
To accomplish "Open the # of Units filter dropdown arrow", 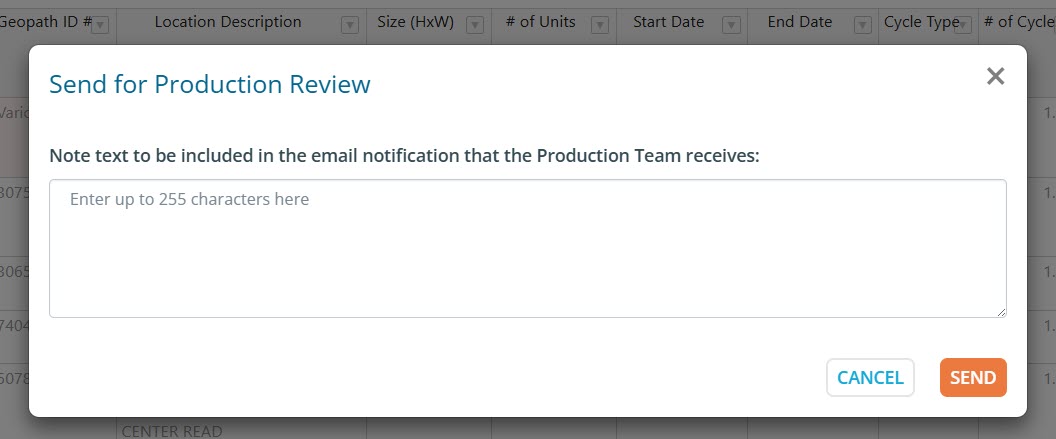I will point(600,26).
